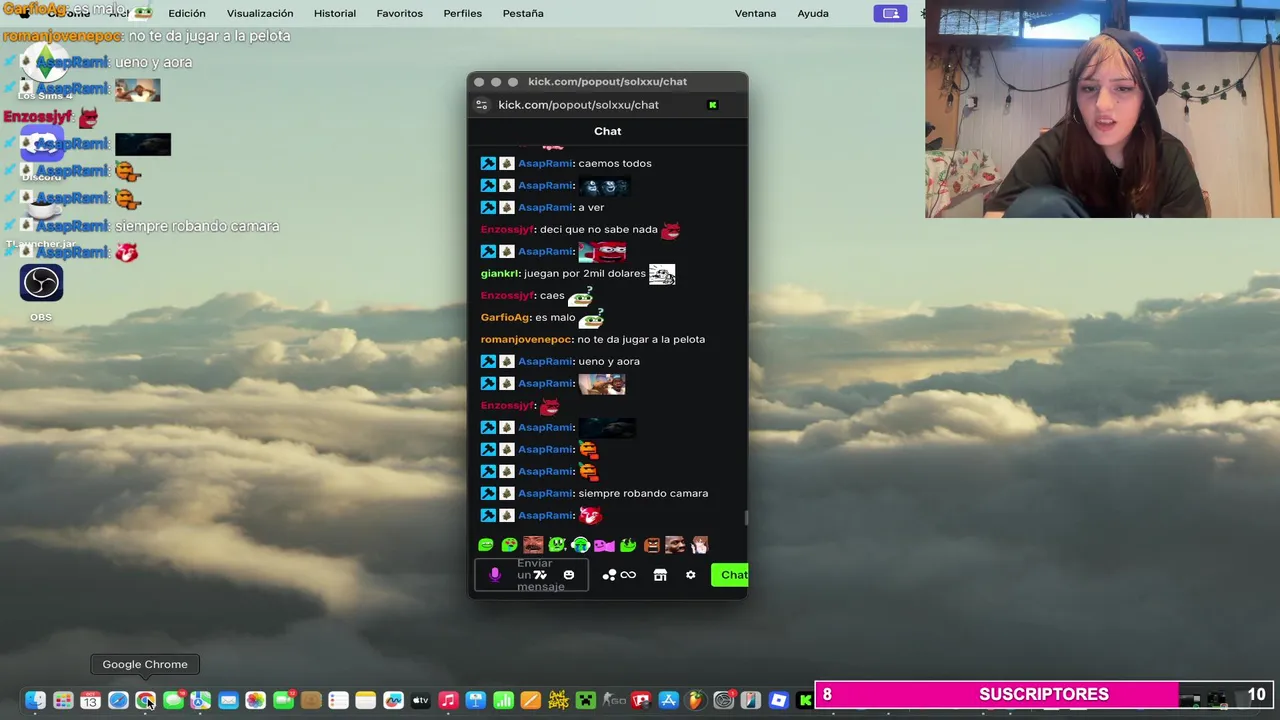Launch Apple TV from the Dock

click(421, 701)
